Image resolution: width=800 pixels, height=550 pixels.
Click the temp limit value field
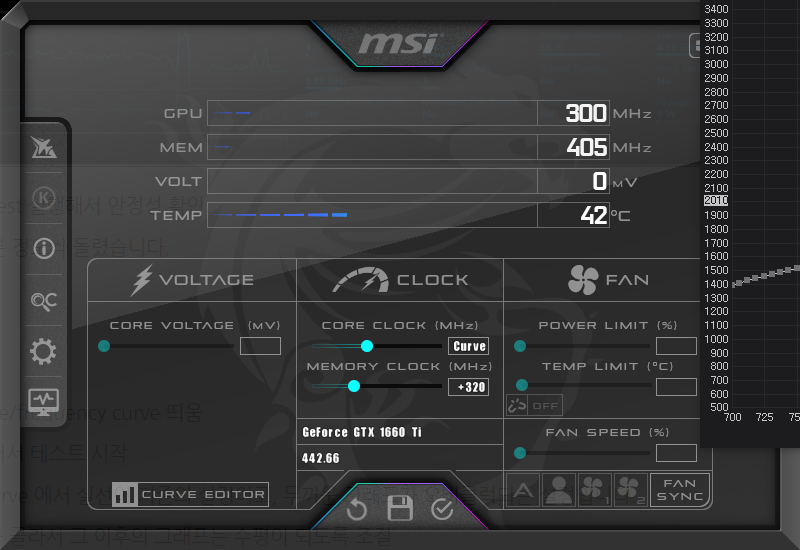677,387
